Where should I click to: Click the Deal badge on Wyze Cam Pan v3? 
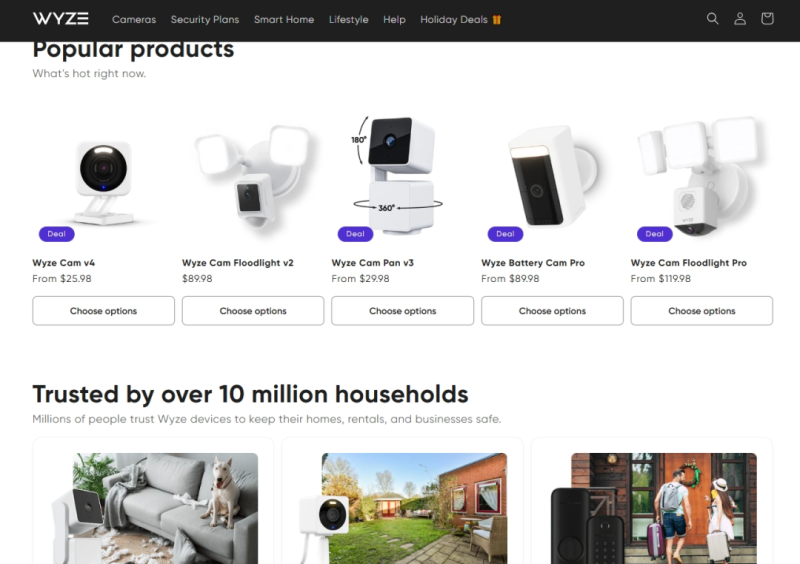[x=355, y=234]
